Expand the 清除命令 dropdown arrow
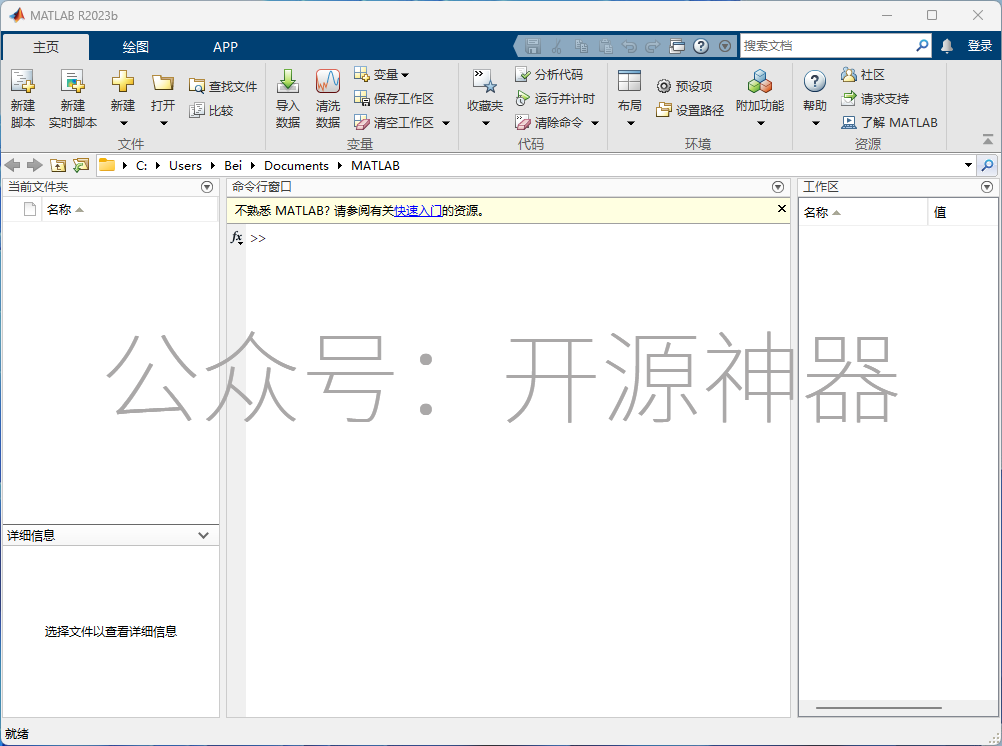1002x746 pixels. pos(595,123)
